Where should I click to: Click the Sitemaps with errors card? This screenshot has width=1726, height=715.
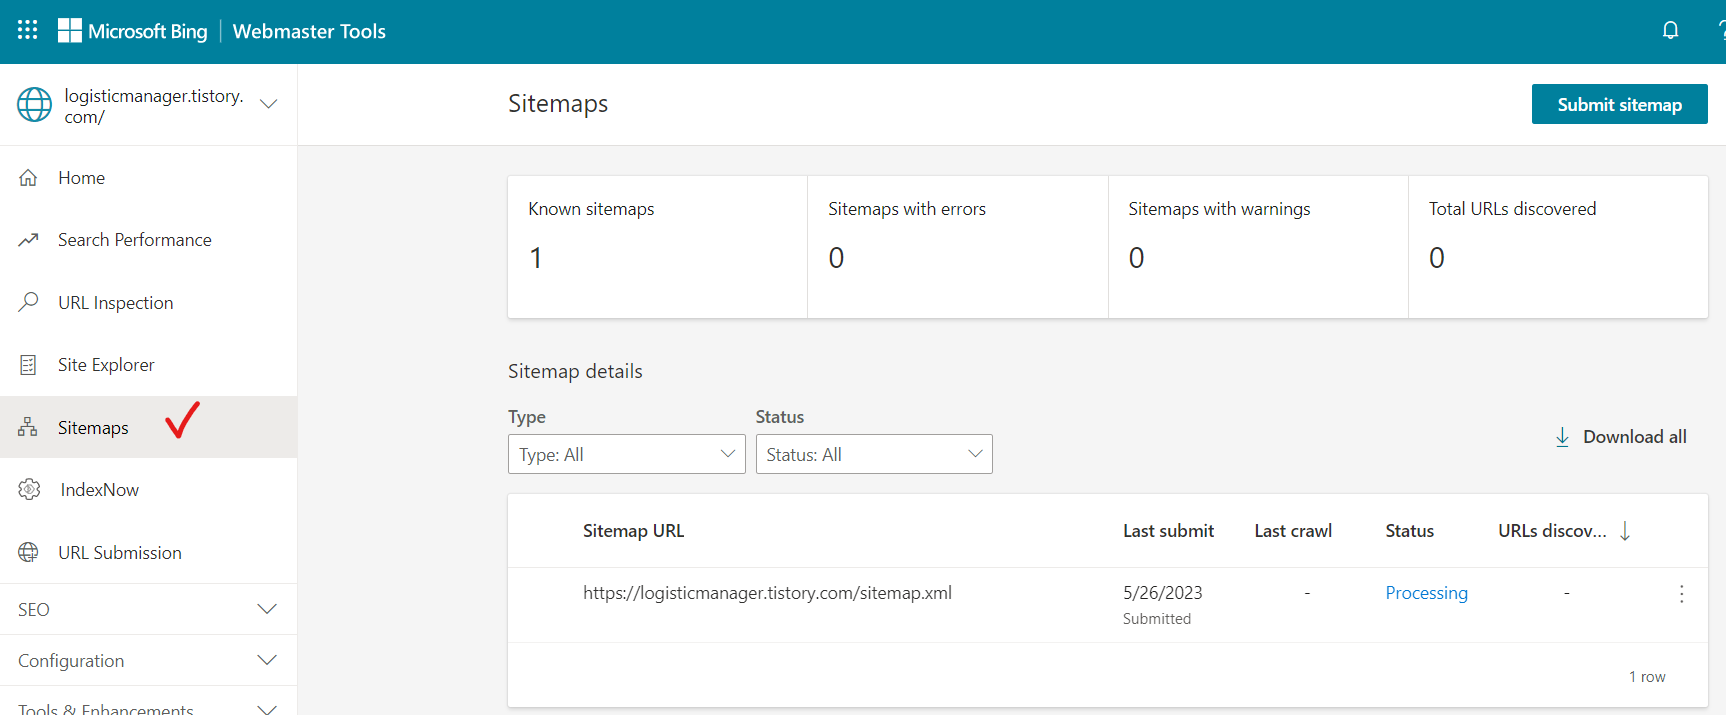958,247
